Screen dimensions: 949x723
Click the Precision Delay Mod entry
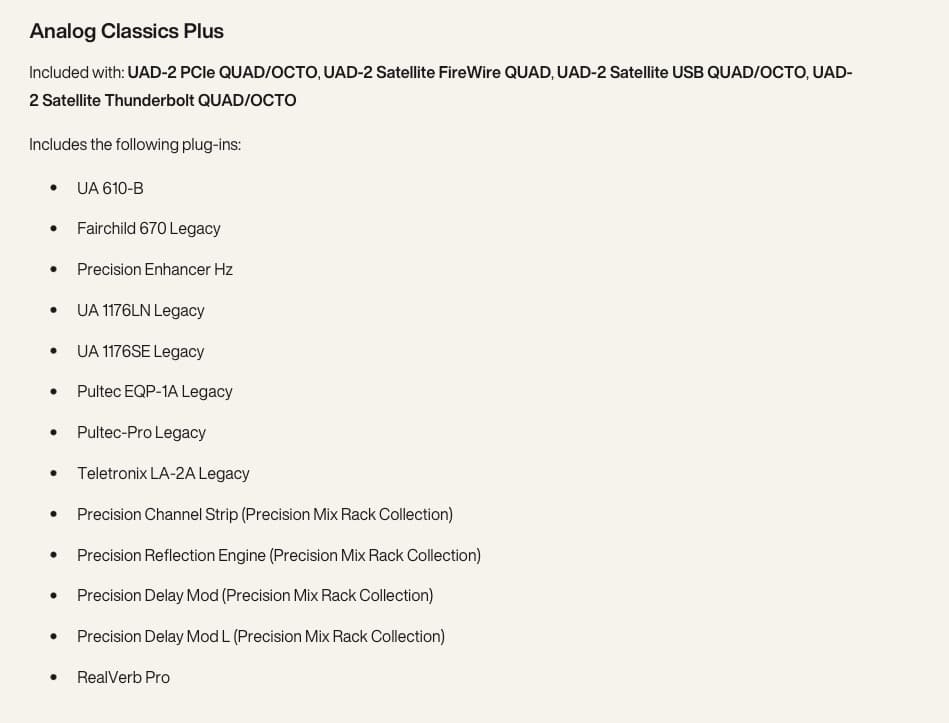(x=254, y=596)
